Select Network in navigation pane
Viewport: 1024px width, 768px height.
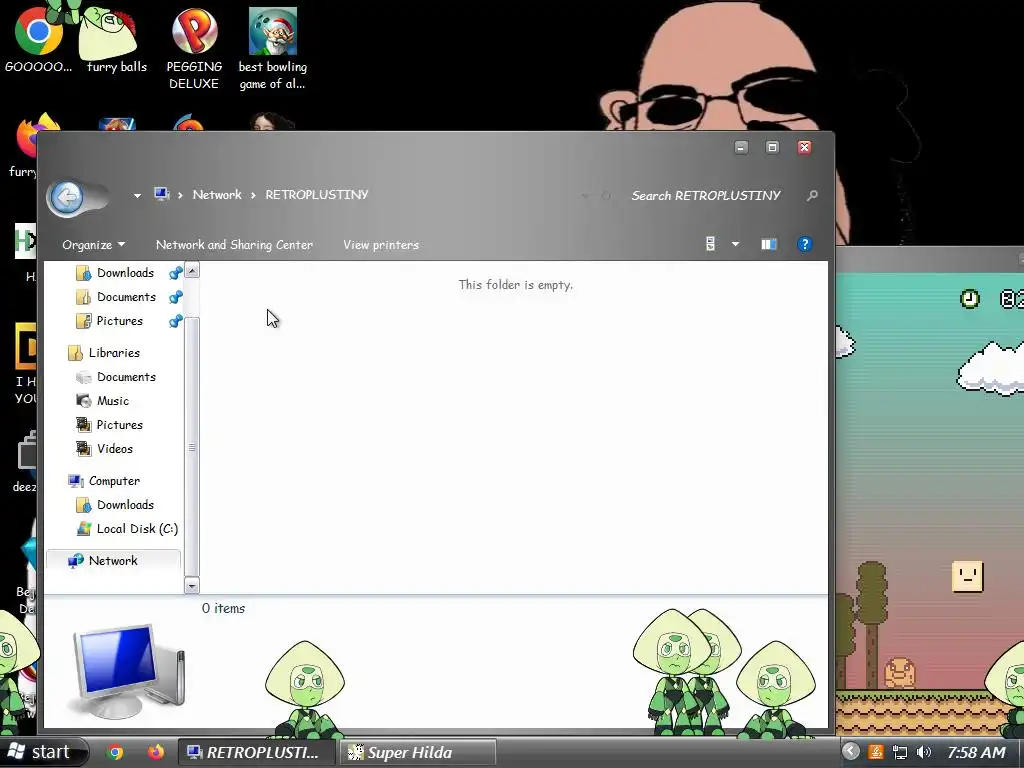click(x=113, y=561)
